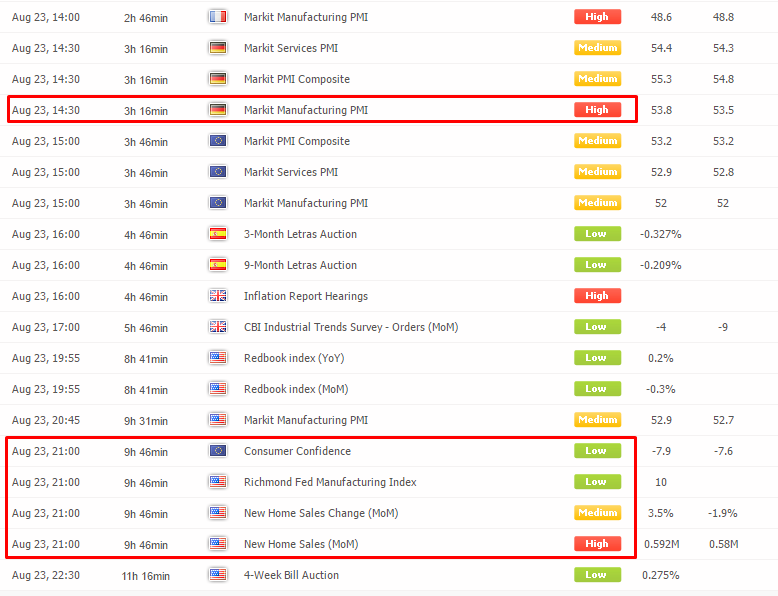The image size is (778, 596).
Task: Open the 14:00 Markit Manufacturing PMI event
Action: coord(306,17)
